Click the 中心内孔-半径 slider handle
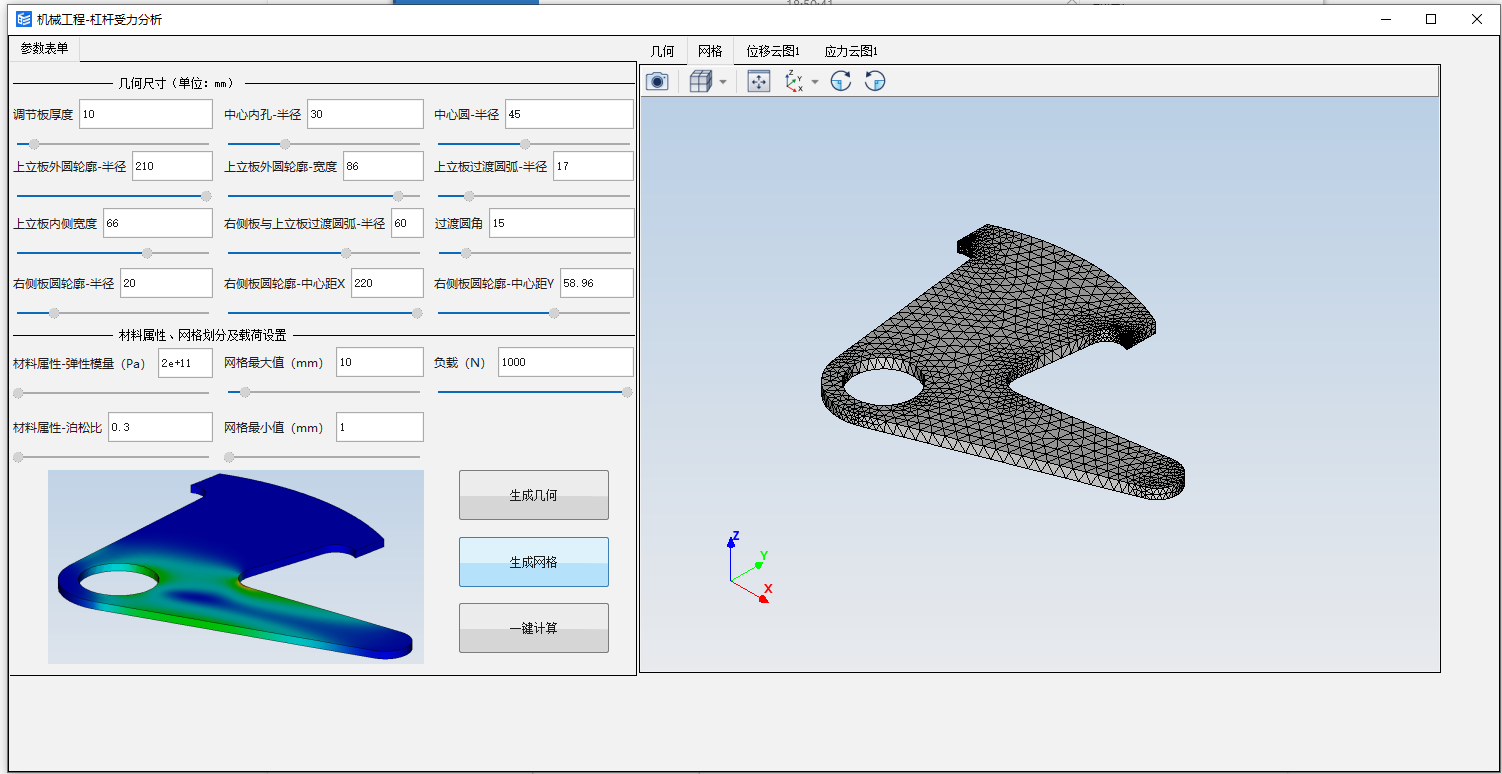 (x=285, y=144)
